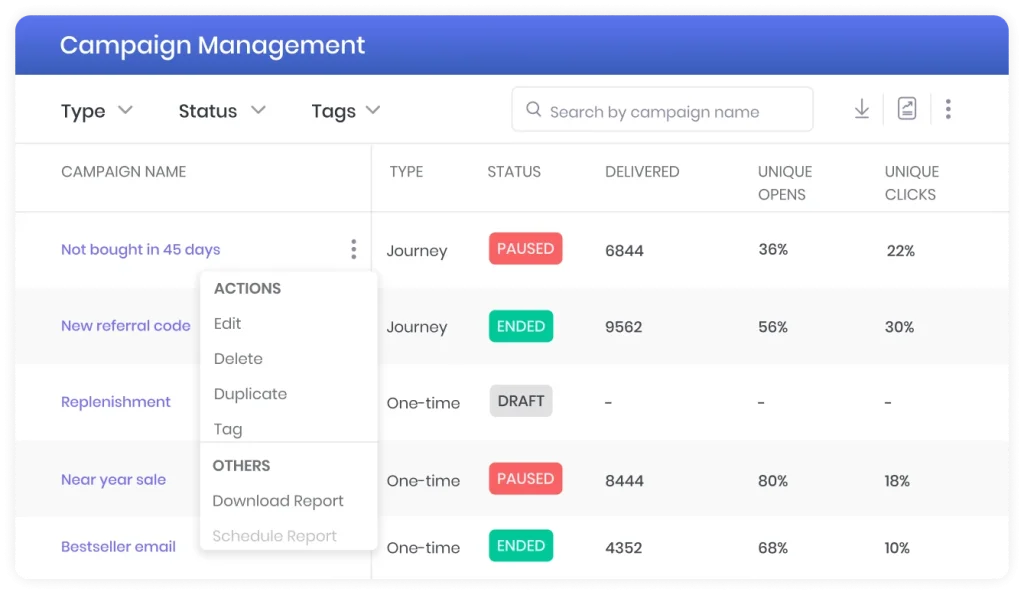The image size is (1024, 595).
Task: Select Schedule Report in the menu
Action: coord(274,536)
